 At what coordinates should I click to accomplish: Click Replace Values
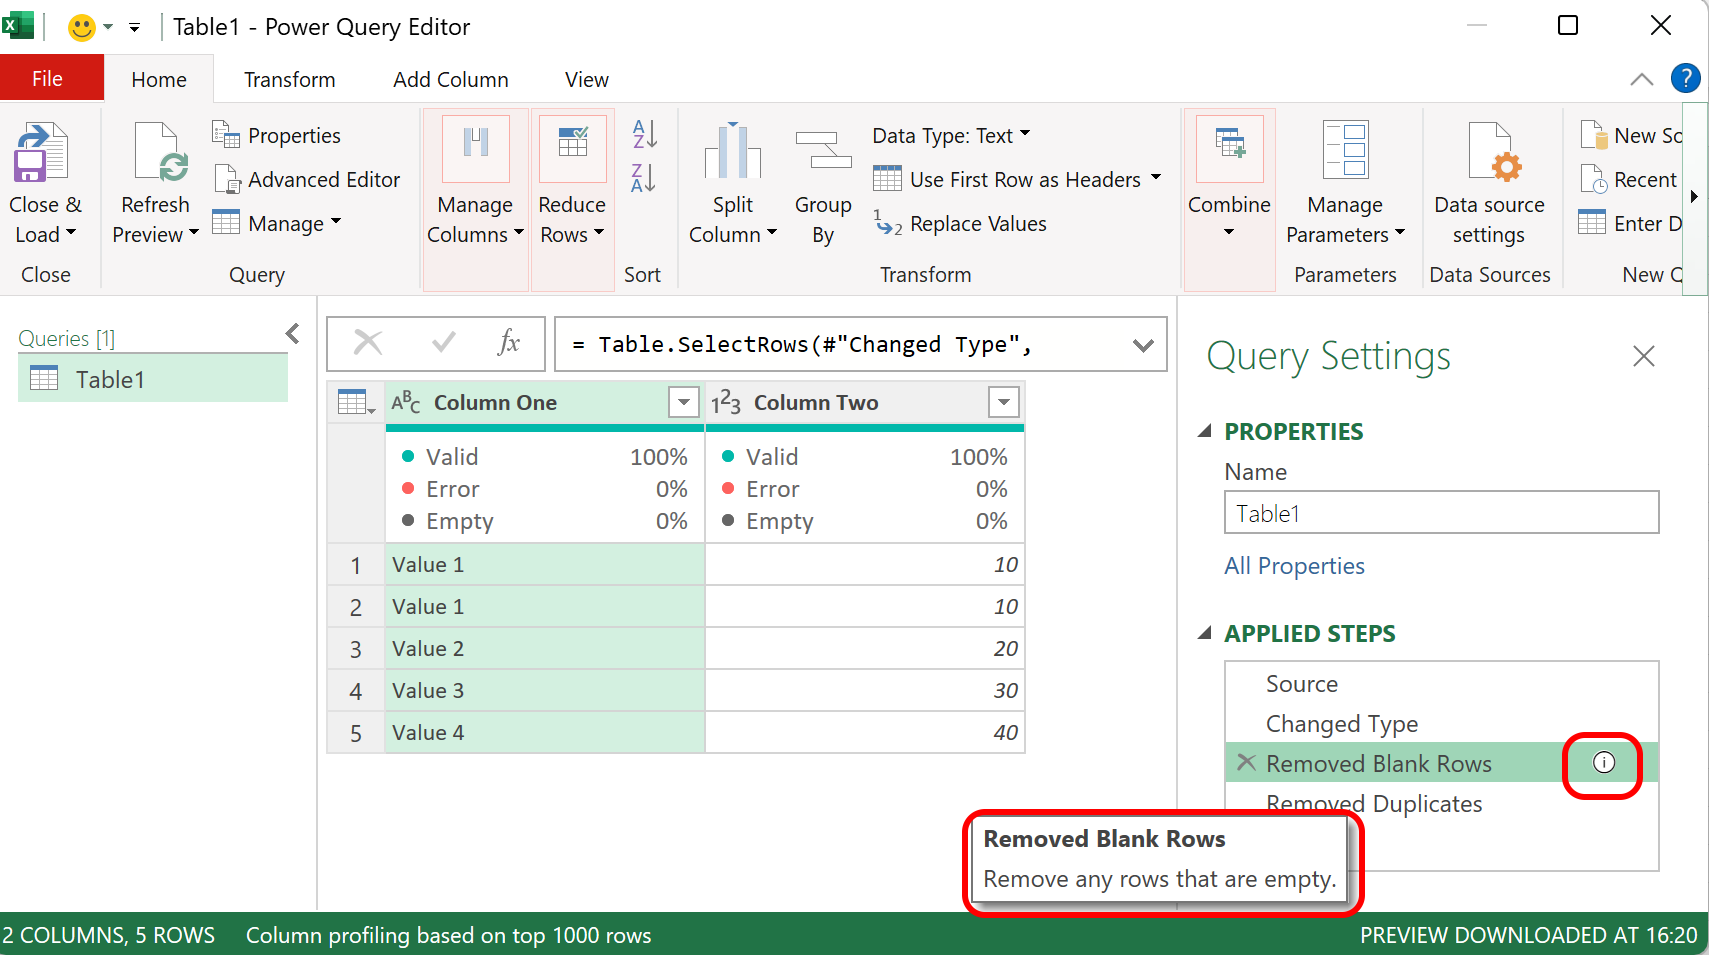pos(960,224)
